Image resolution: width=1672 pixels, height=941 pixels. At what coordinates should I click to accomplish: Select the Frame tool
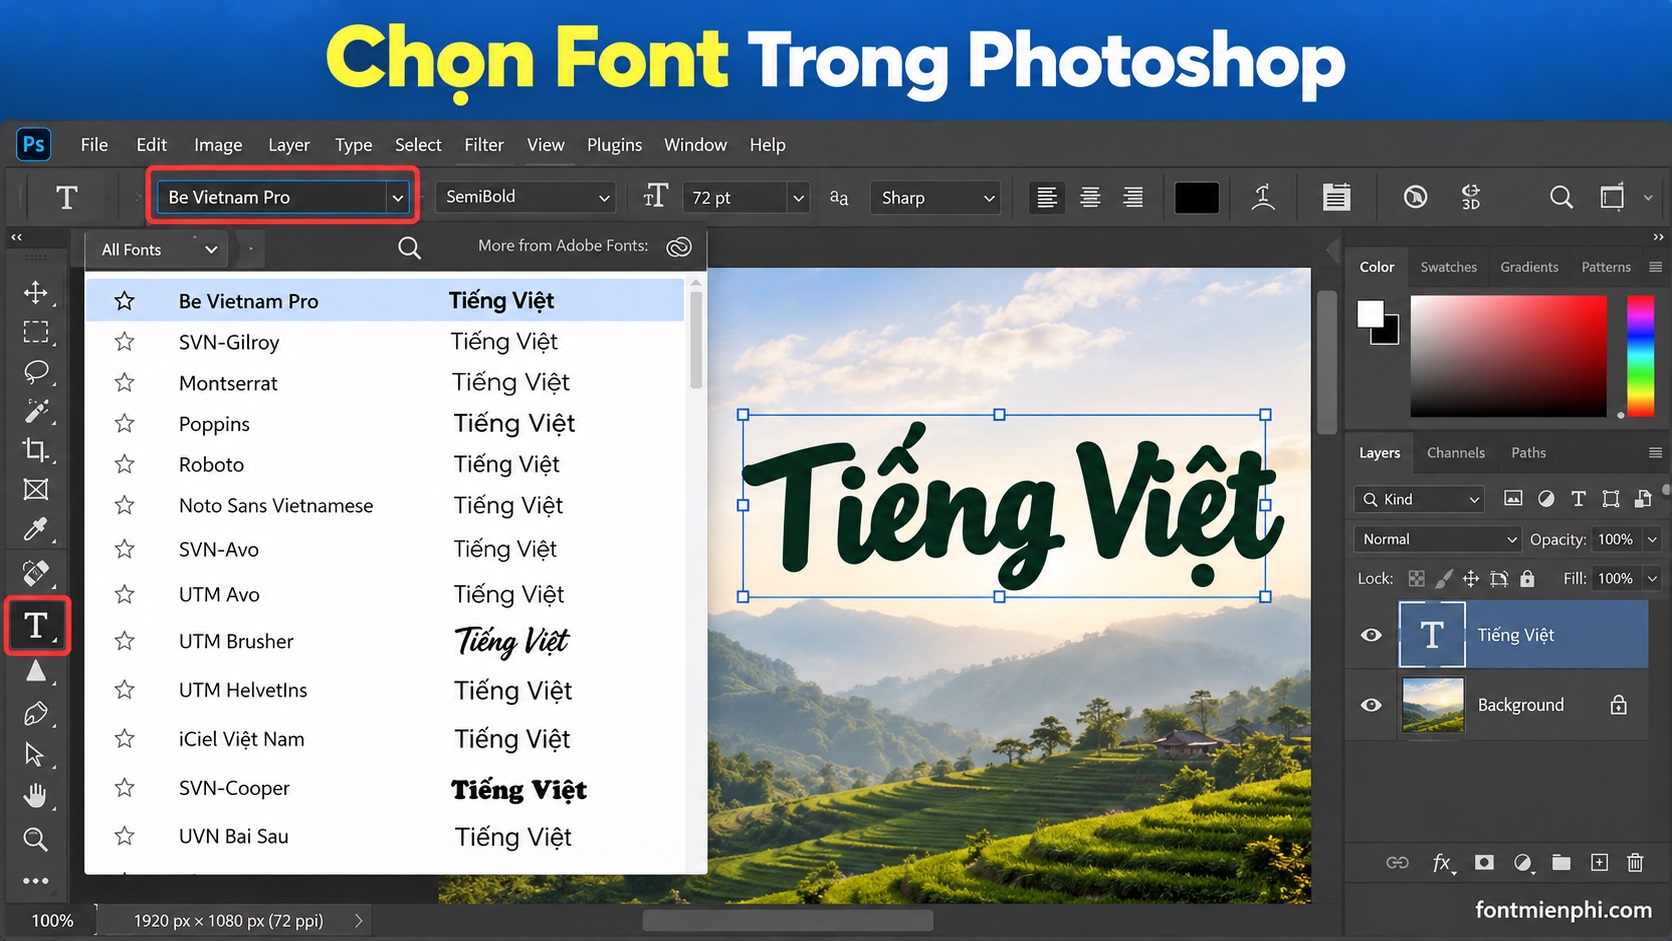pyautogui.click(x=36, y=489)
